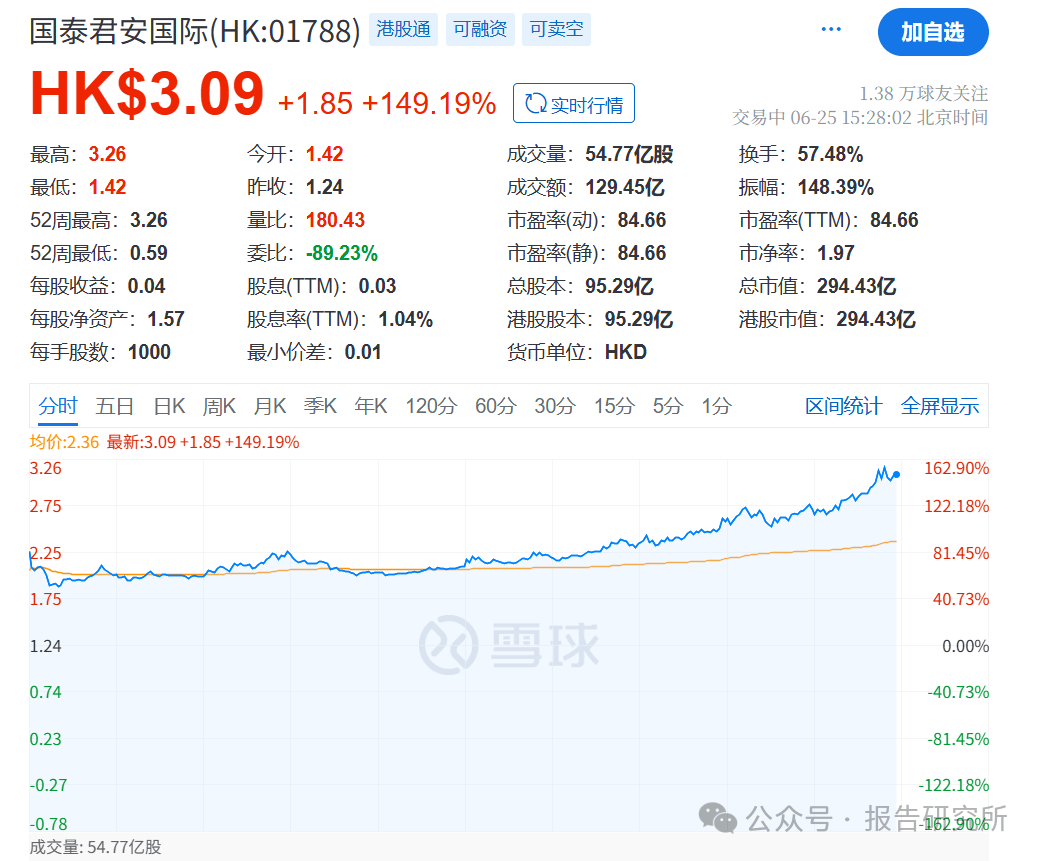
Task: Switch to the 周K chart tab
Action: click(x=219, y=406)
